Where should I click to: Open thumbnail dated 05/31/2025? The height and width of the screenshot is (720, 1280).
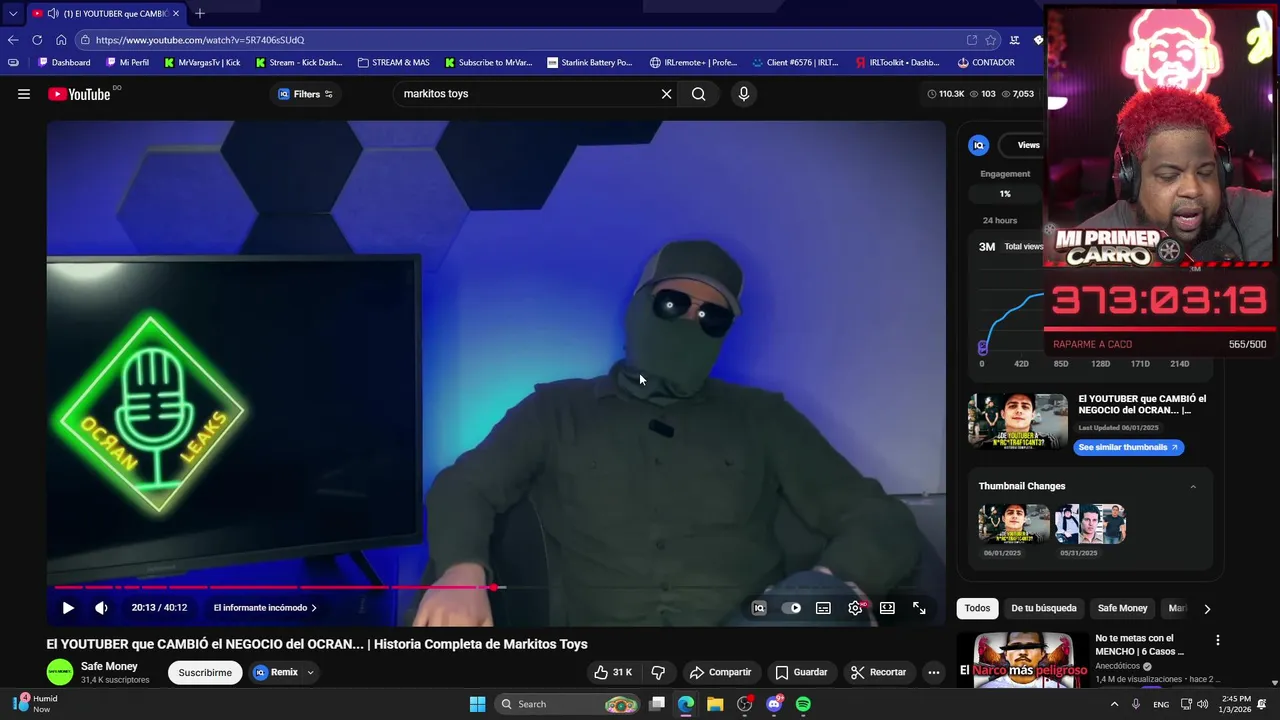(x=1091, y=524)
